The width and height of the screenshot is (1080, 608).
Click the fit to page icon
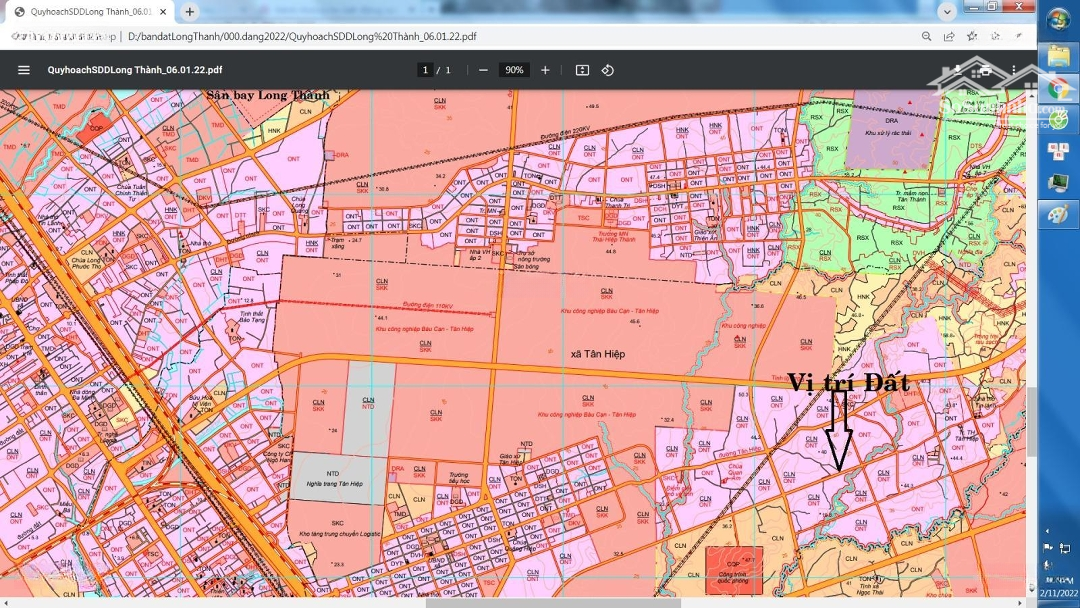tap(582, 70)
